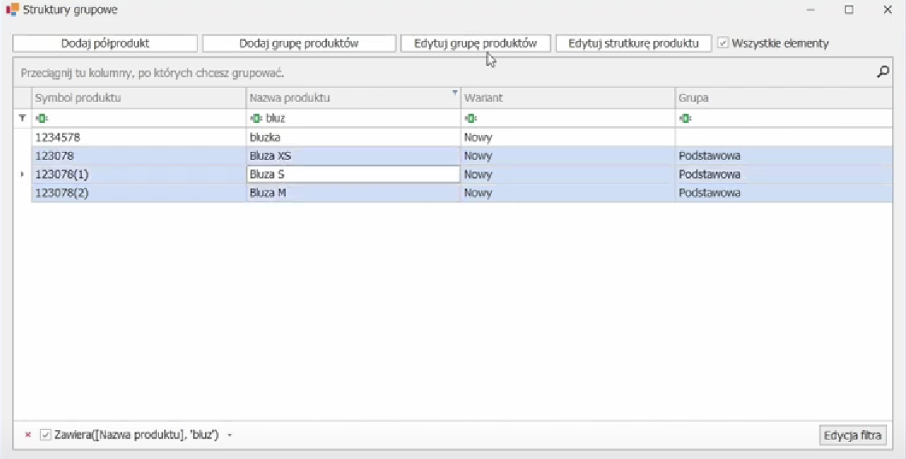906x459 pixels.
Task: Sort by the Symbol produktu column header
Action: [x=138, y=98]
